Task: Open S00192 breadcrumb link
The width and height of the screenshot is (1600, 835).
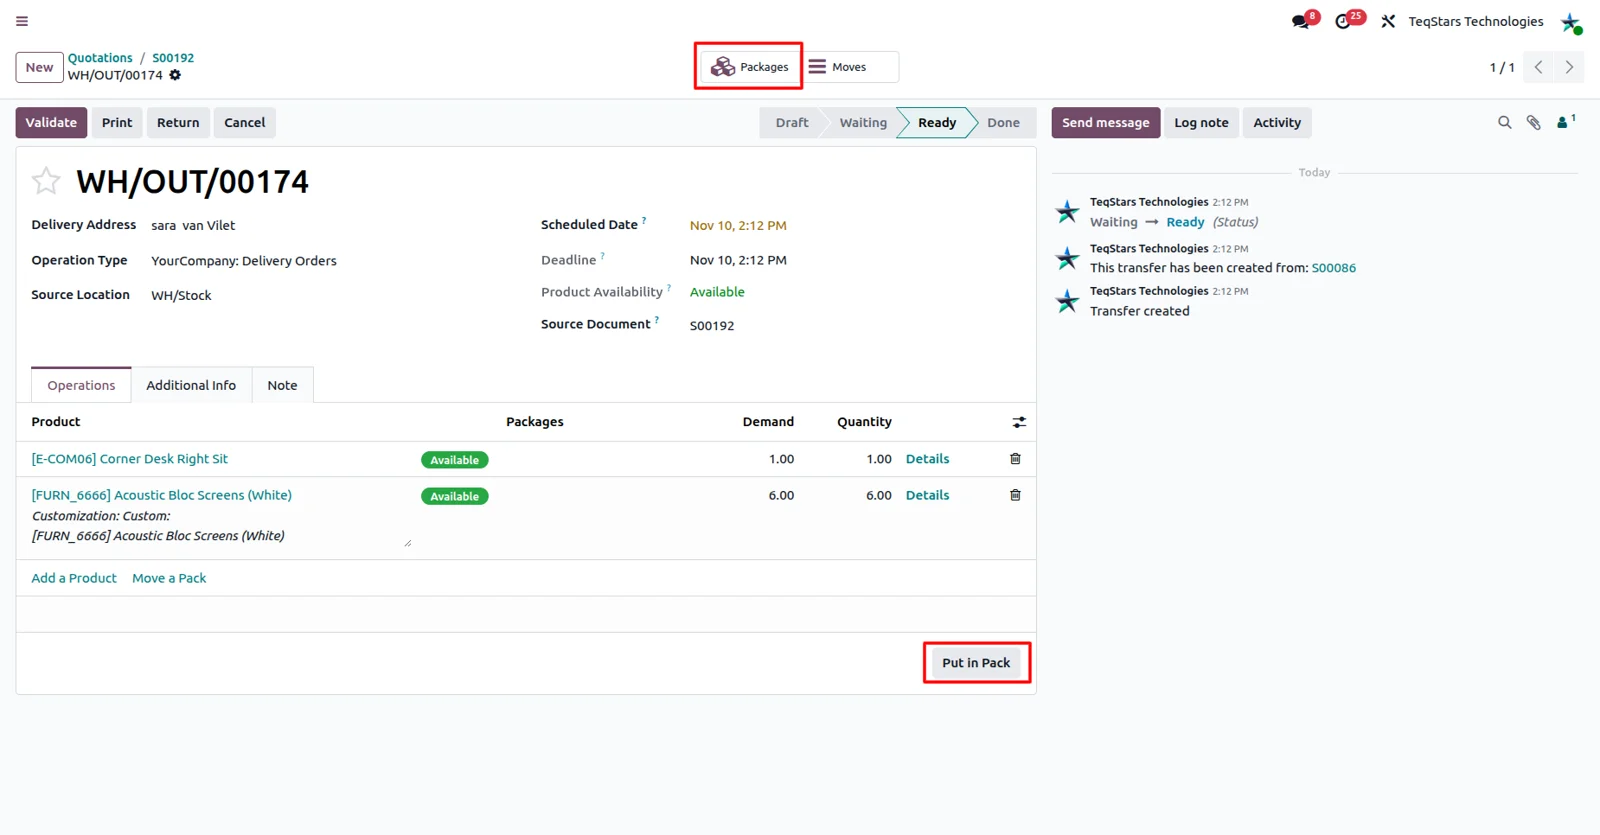Action: point(173,58)
